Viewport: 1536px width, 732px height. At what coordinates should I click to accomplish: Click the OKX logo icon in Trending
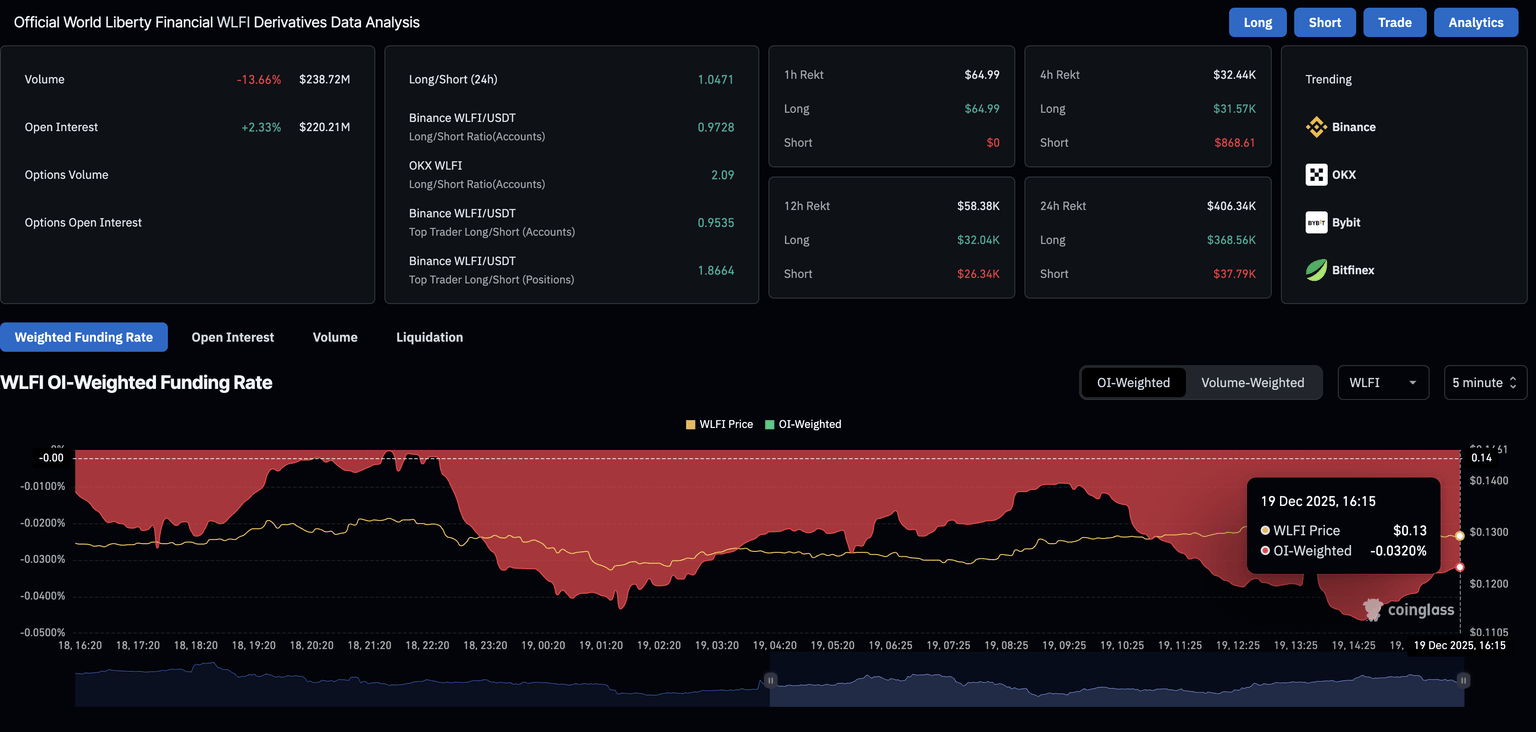click(1316, 175)
